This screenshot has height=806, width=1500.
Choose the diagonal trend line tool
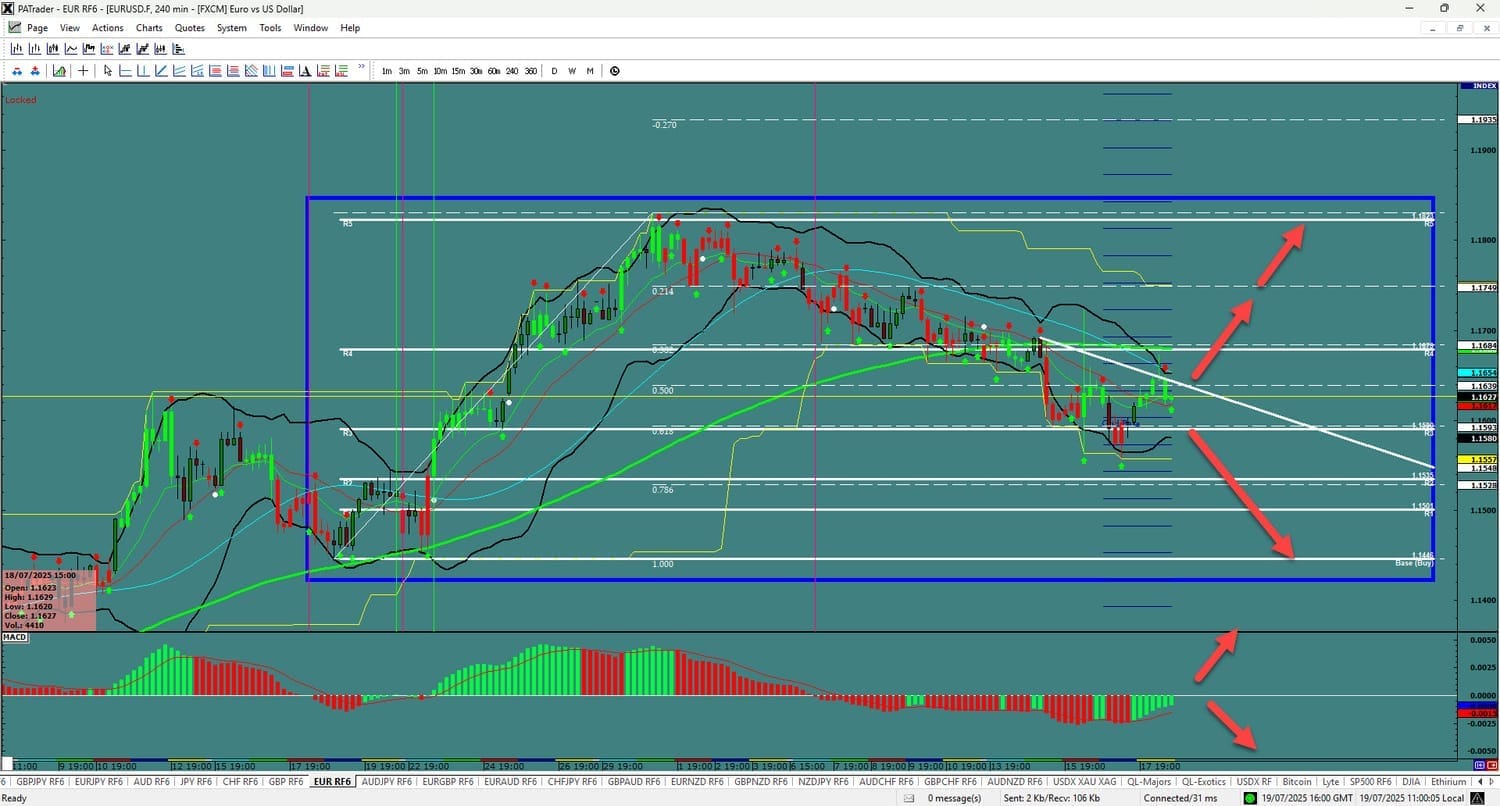[x=161, y=71]
